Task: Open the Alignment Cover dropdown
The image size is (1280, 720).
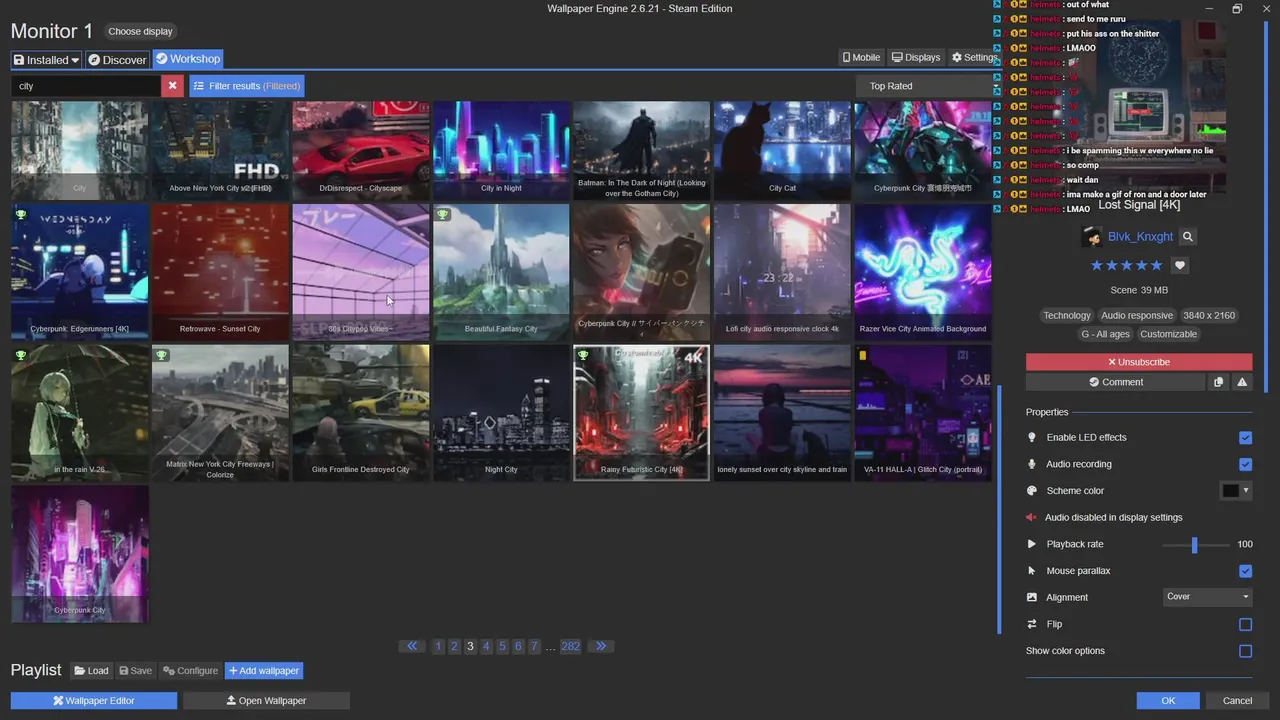Action: 1208,597
